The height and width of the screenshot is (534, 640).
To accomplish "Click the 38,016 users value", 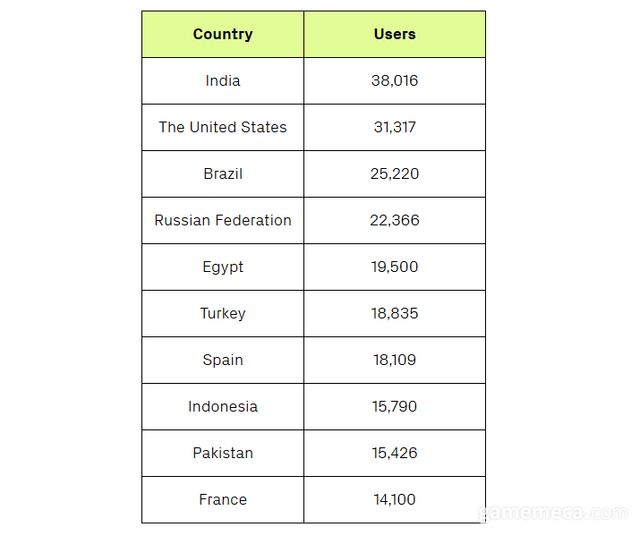I will (394, 81).
